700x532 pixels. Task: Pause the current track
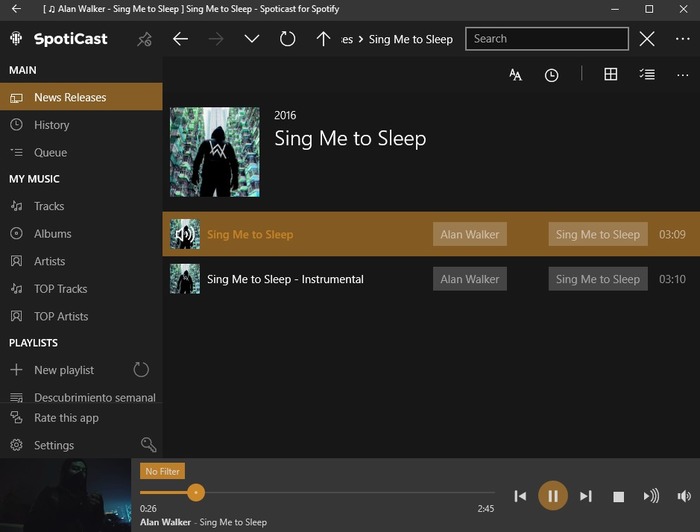pyautogui.click(x=553, y=496)
